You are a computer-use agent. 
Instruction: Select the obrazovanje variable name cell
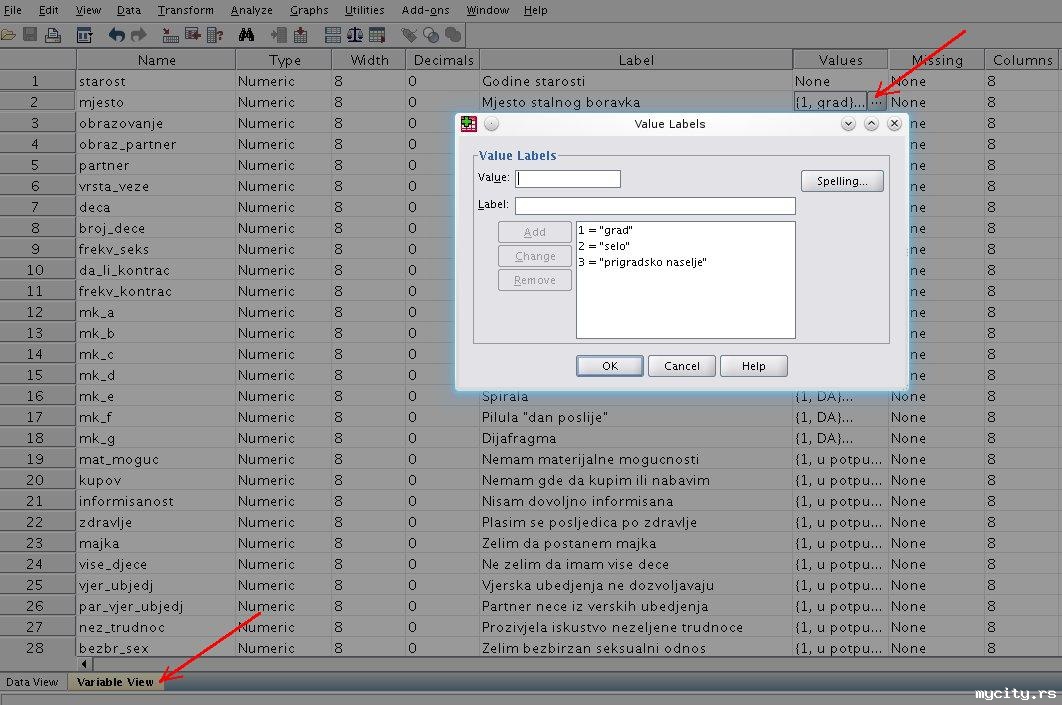[156, 123]
